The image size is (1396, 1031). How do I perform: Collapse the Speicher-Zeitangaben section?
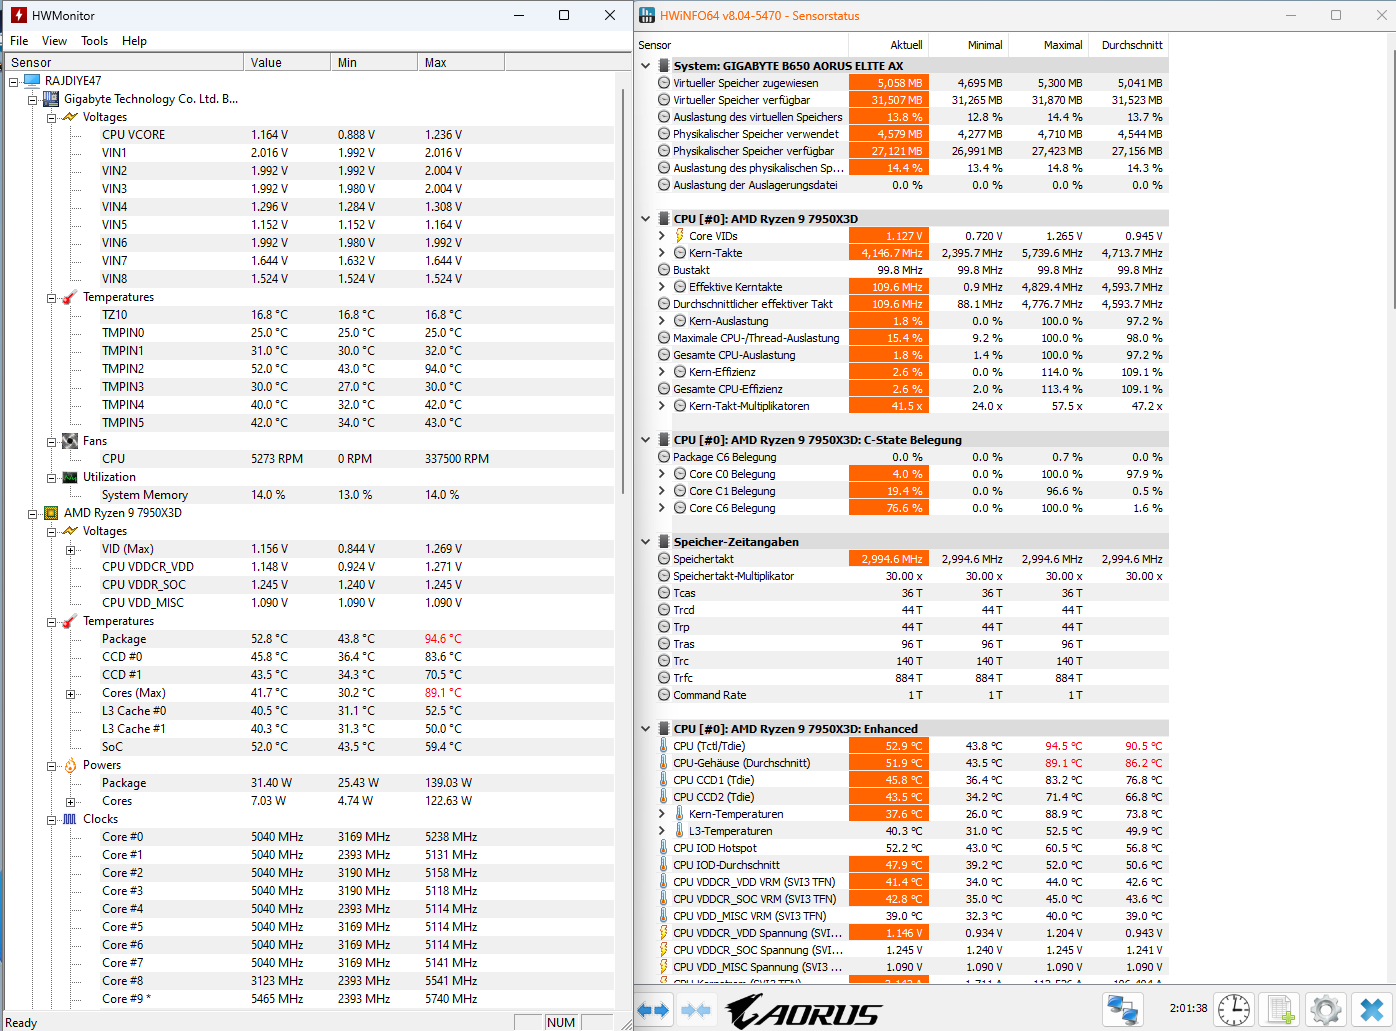646,542
